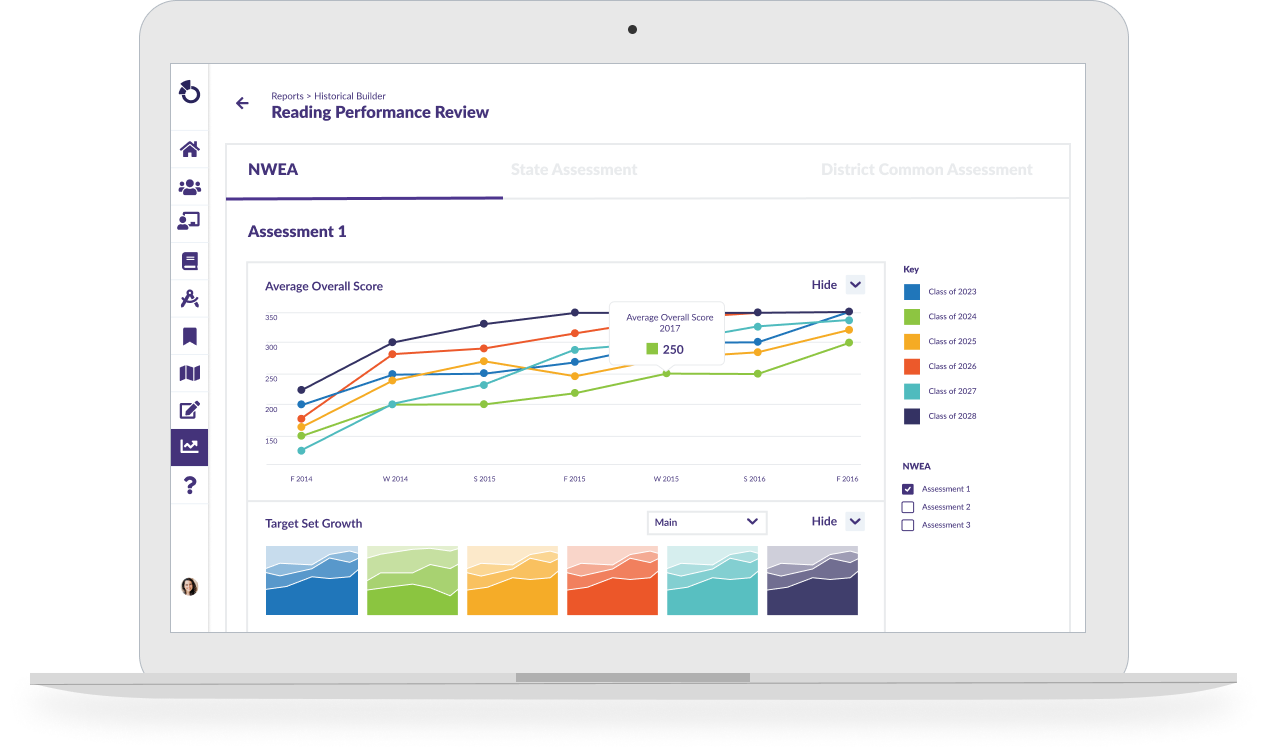Screen dimensions: 1267x753
Task: Enable Assessment 2 in the NWEA list
Action: pyautogui.click(x=907, y=507)
